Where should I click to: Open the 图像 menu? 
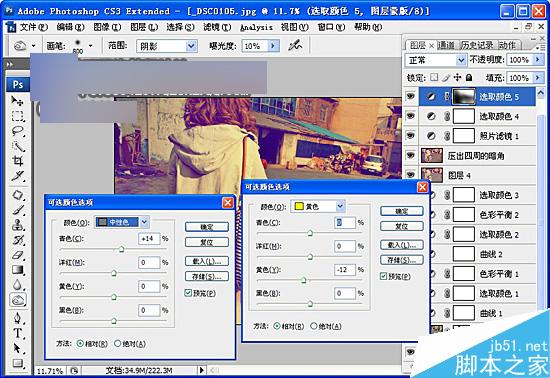pos(107,27)
